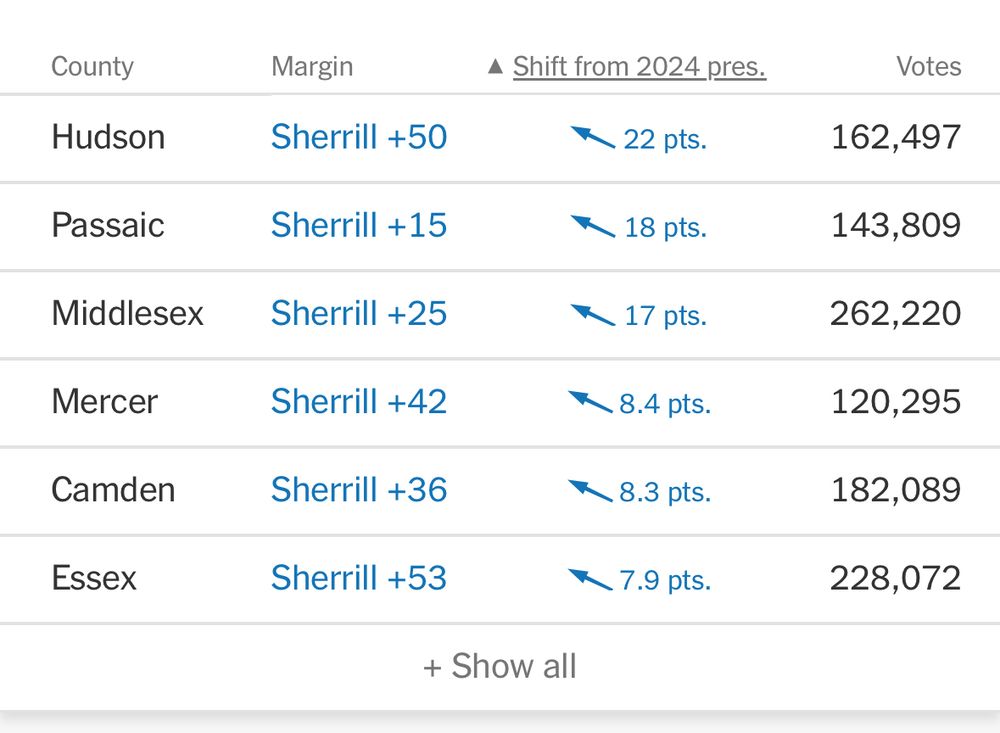Click the shift arrow icon for Hudson

coord(592,137)
